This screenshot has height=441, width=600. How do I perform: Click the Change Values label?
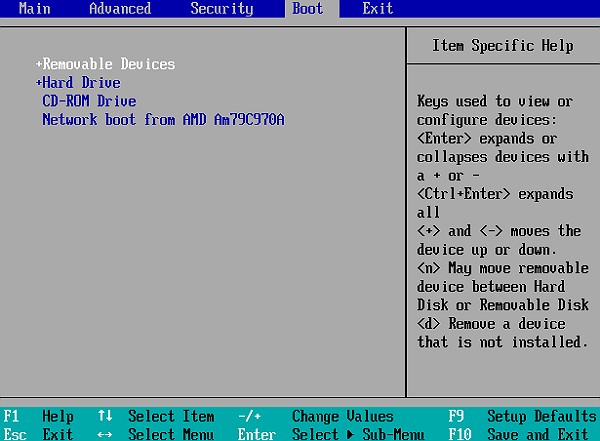click(x=342, y=416)
